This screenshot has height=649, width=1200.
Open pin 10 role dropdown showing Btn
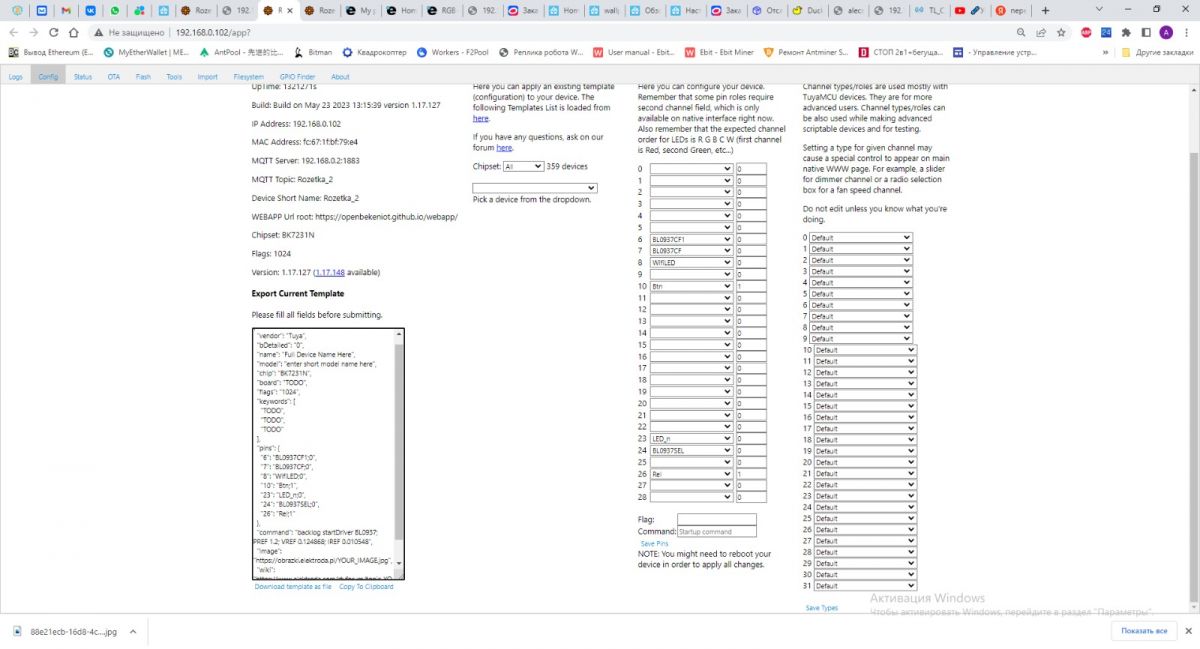[691, 286]
